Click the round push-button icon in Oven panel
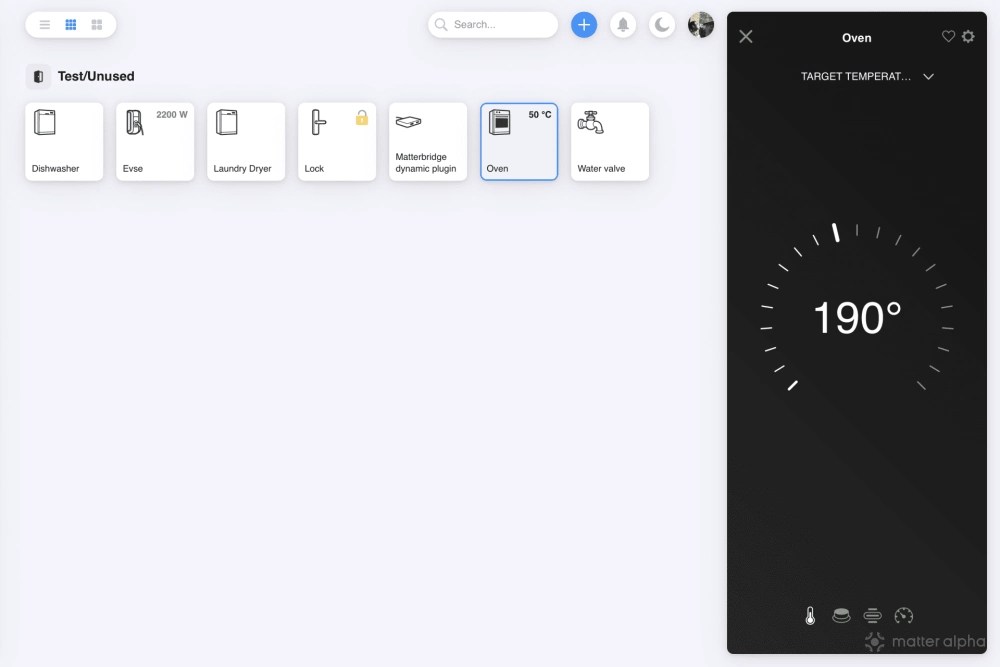 click(842, 615)
